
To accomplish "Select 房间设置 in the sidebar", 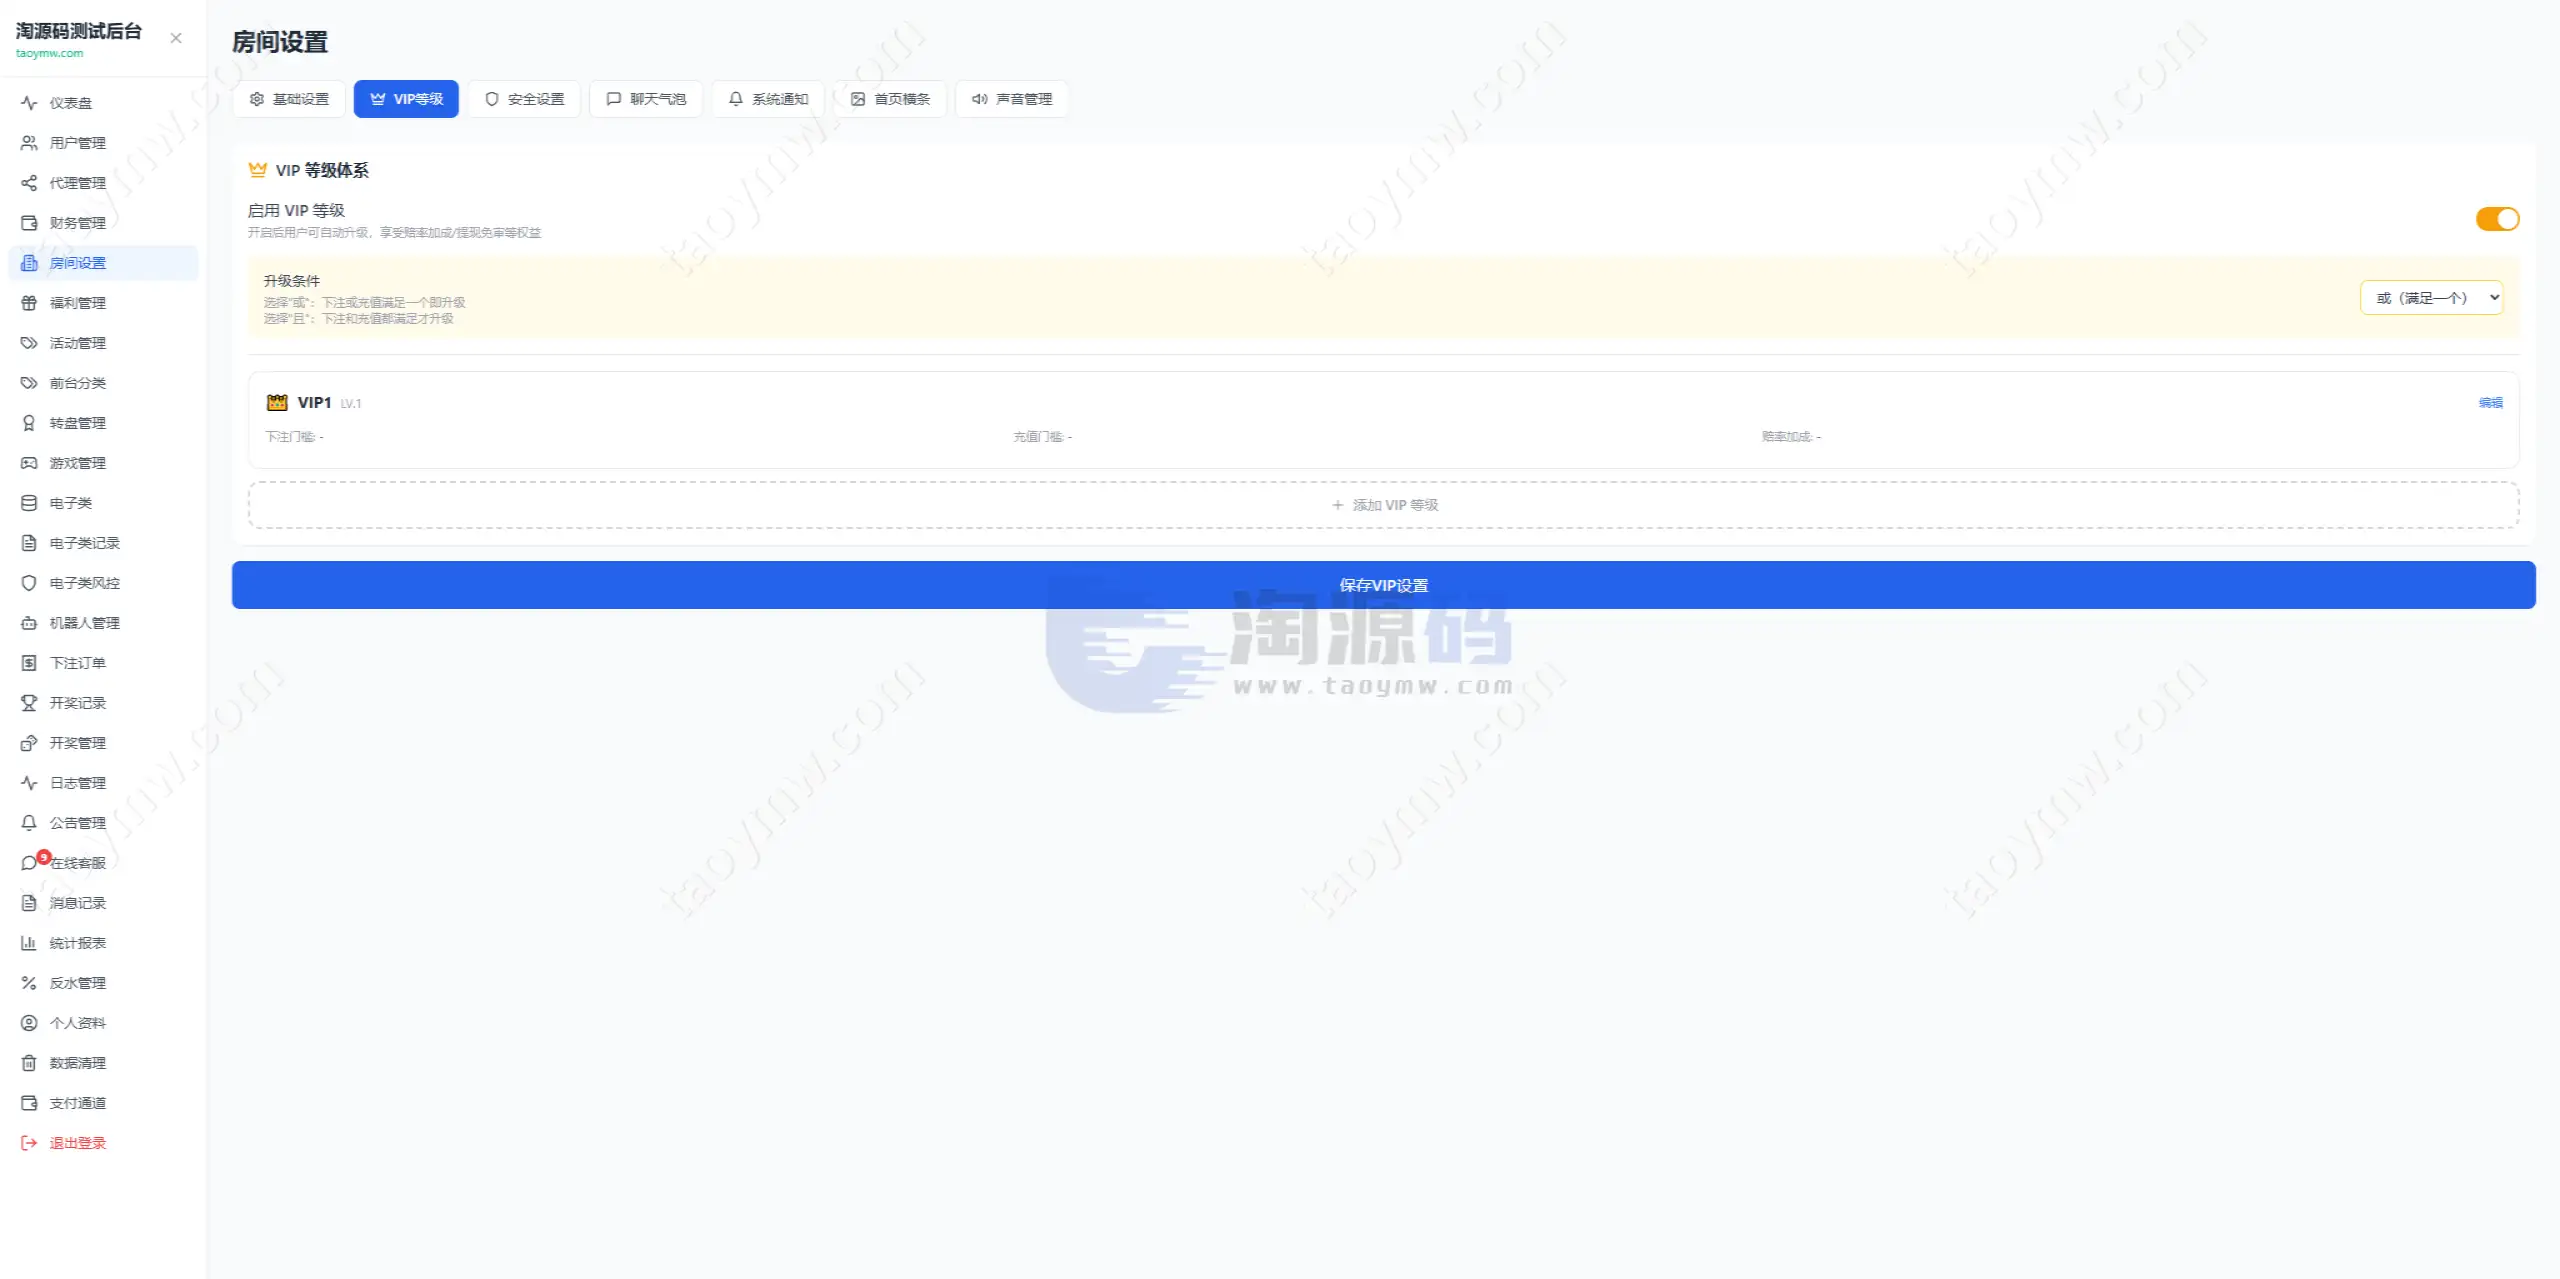I will (x=103, y=263).
